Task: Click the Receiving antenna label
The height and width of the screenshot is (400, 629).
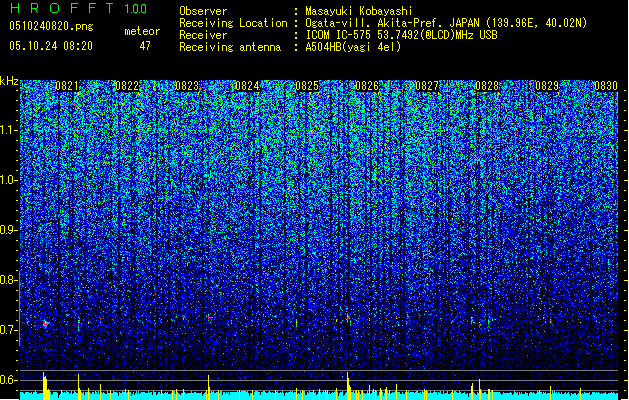Action: tap(230, 47)
